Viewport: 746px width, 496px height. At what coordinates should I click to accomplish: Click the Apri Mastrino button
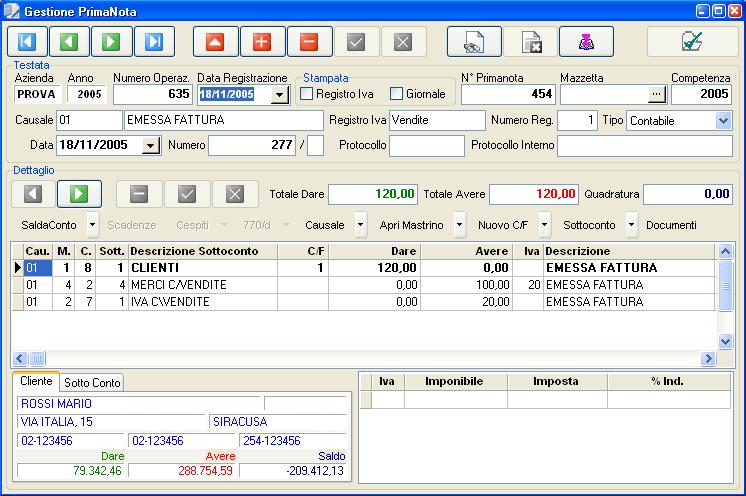[412, 225]
